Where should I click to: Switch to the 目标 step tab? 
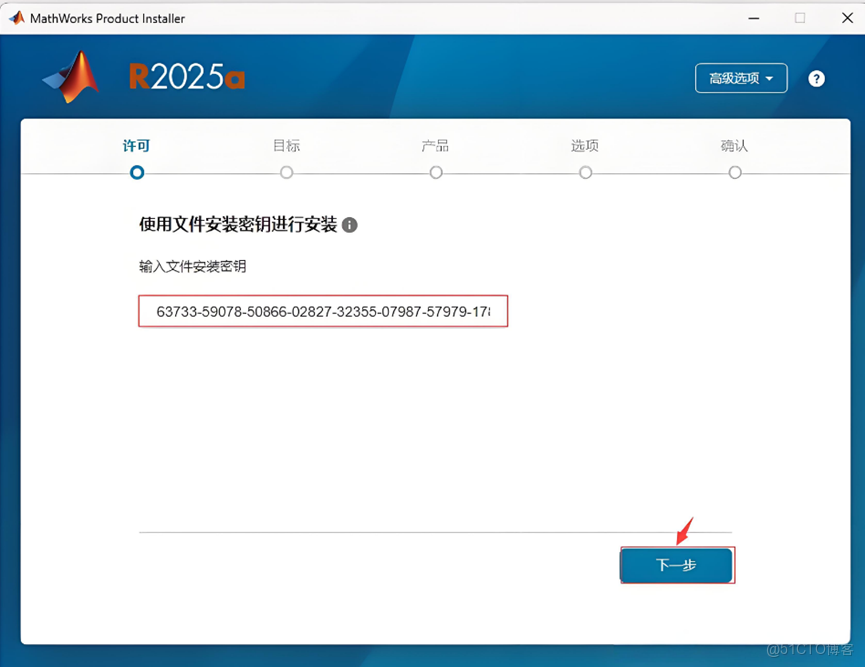[x=286, y=146]
